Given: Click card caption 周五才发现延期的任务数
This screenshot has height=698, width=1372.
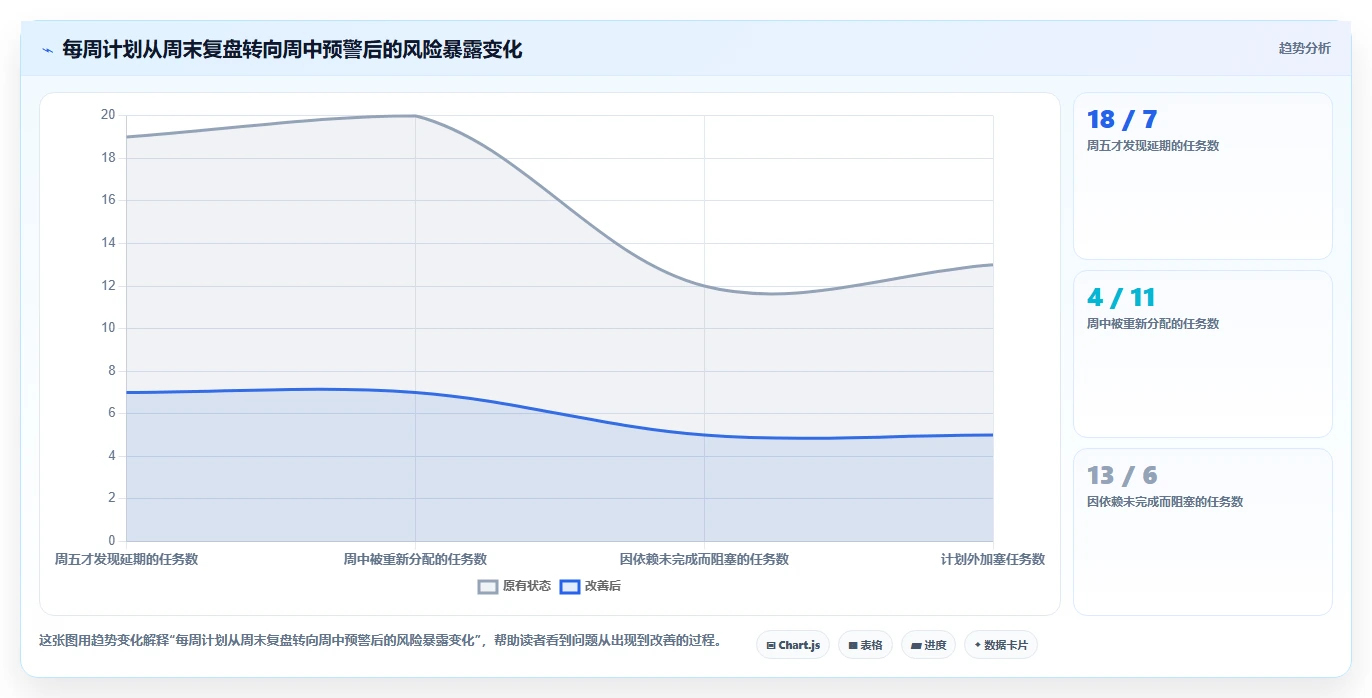Looking at the screenshot, I should [1153, 146].
